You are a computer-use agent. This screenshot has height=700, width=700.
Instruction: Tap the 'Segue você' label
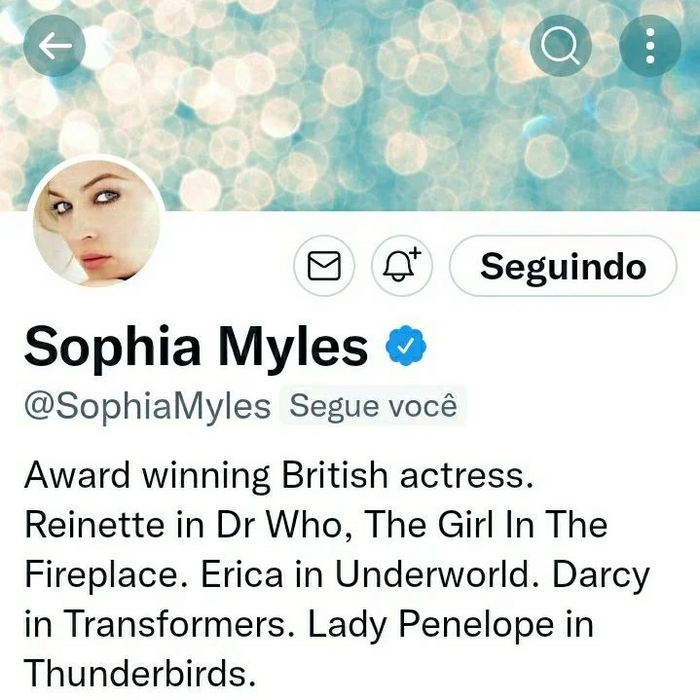tap(373, 406)
